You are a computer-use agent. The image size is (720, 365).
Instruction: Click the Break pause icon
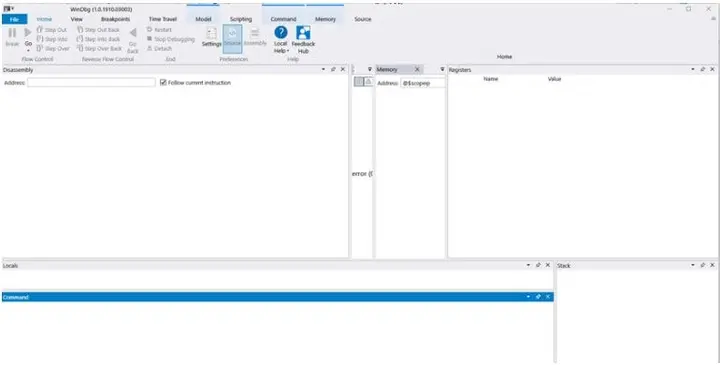(12, 33)
